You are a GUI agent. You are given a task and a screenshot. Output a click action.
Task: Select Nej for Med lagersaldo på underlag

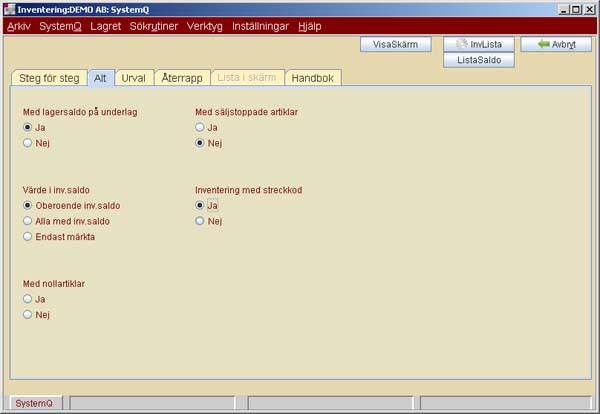(28, 143)
